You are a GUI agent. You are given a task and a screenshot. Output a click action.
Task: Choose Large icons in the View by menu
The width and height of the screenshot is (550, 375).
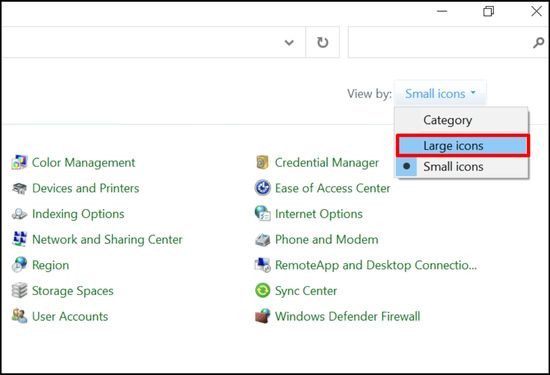coord(462,145)
